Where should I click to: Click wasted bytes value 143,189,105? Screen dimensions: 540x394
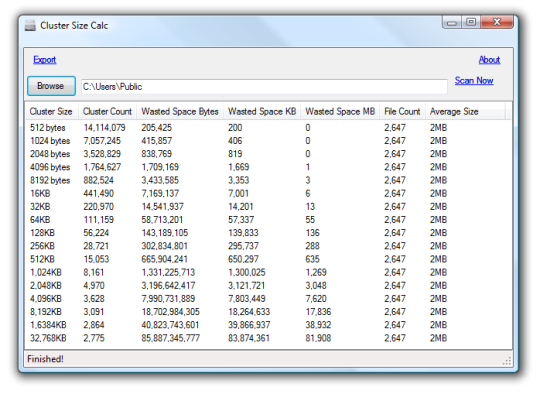pyautogui.click(x=165, y=233)
